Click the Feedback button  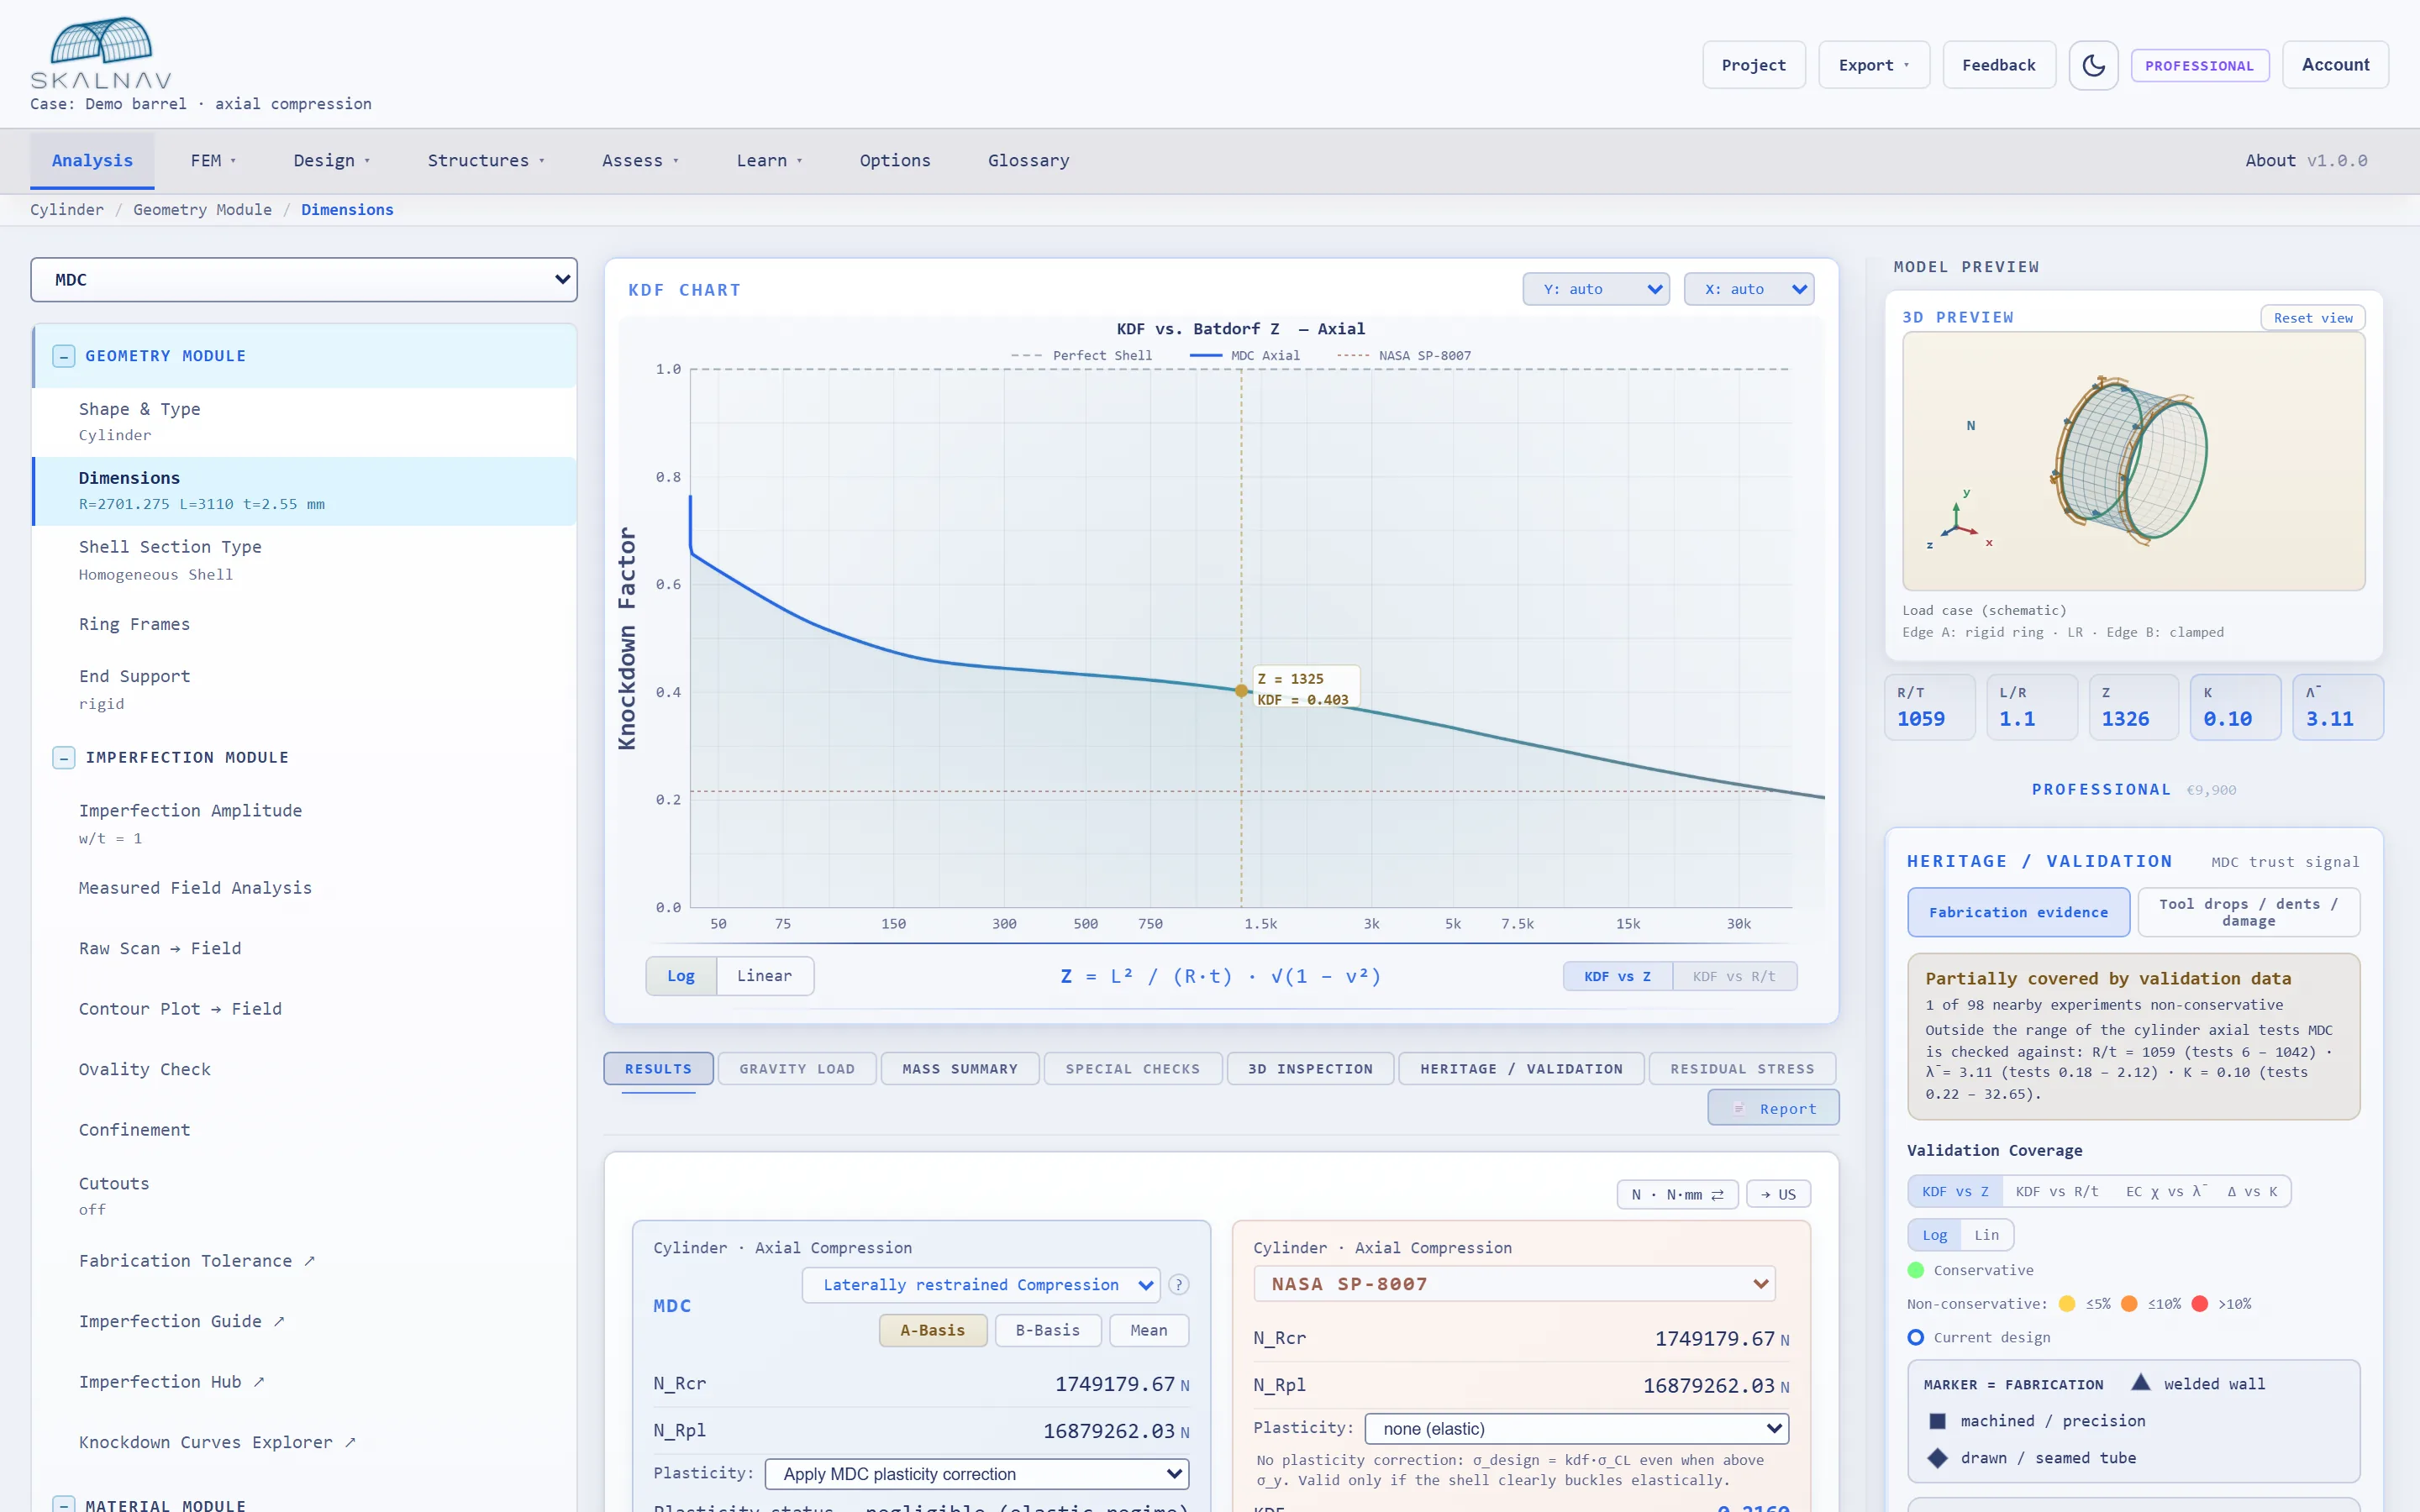[x=1998, y=65]
